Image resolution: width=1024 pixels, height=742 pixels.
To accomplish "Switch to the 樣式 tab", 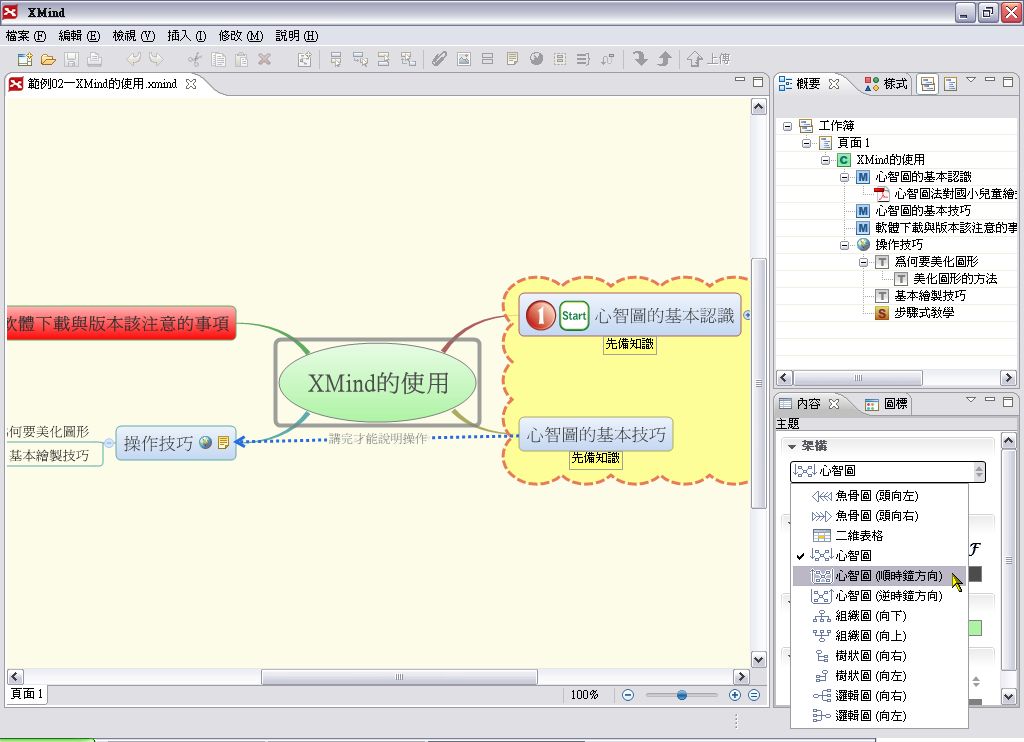I will (x=886, y=84).
